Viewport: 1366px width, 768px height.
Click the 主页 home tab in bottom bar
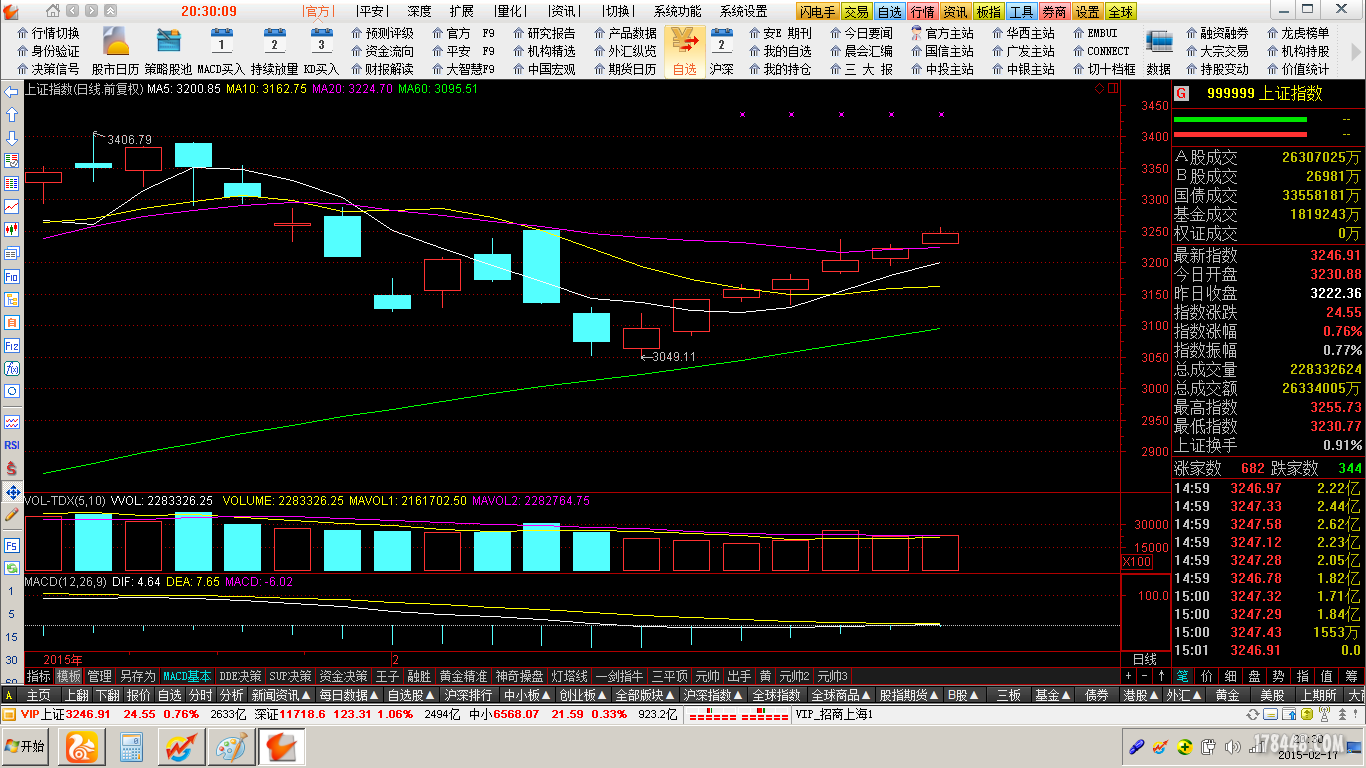point(38,695)
